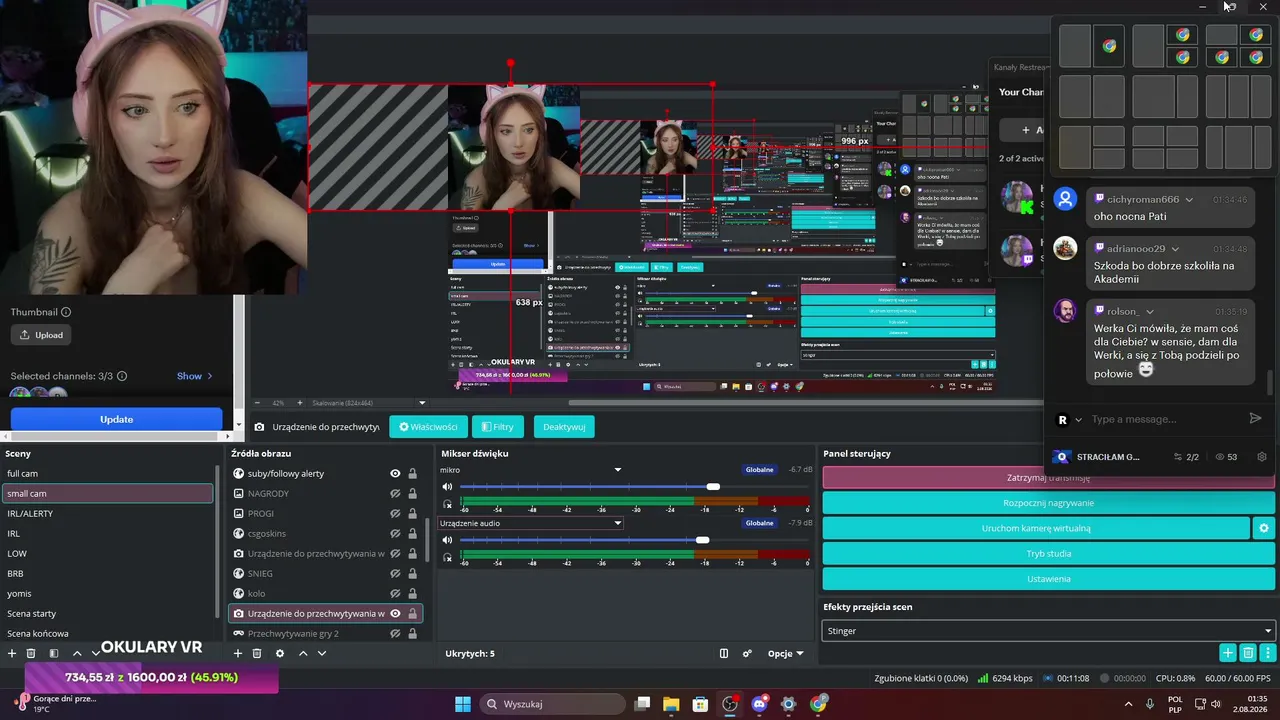Open File Explorer from the taskbar

(671, 704)
